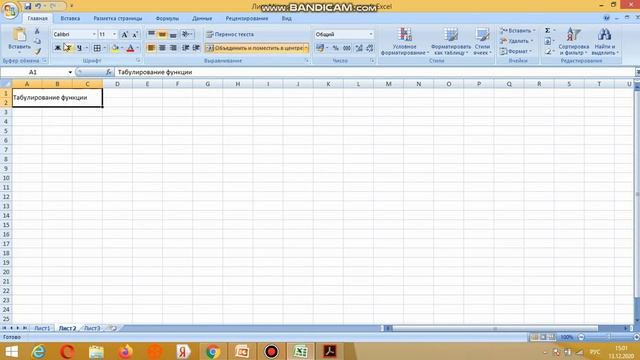Toggle Перенос текста wrap text
Viewport: 640px width, 360px height.
[x=230, y=34]
